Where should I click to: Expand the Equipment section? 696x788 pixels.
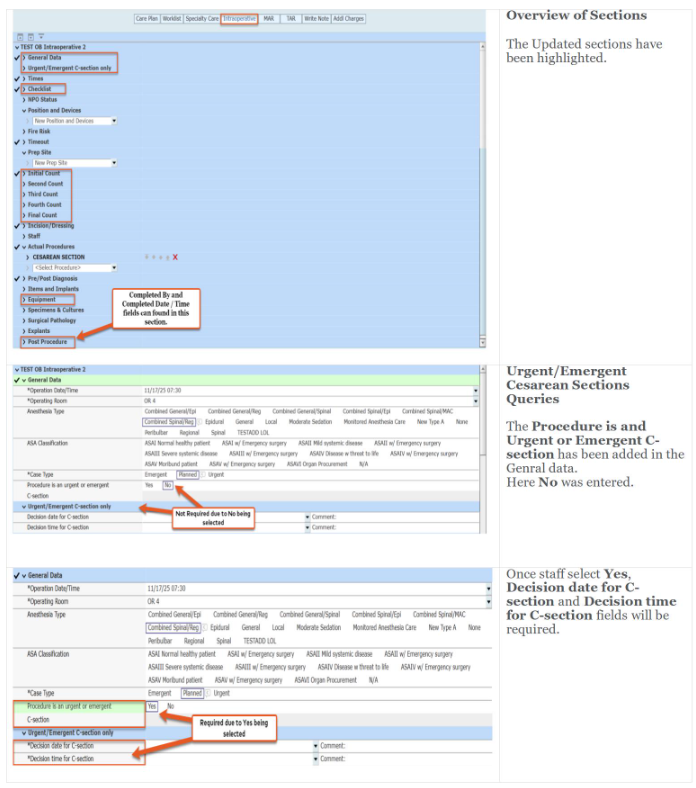point(41,299)
